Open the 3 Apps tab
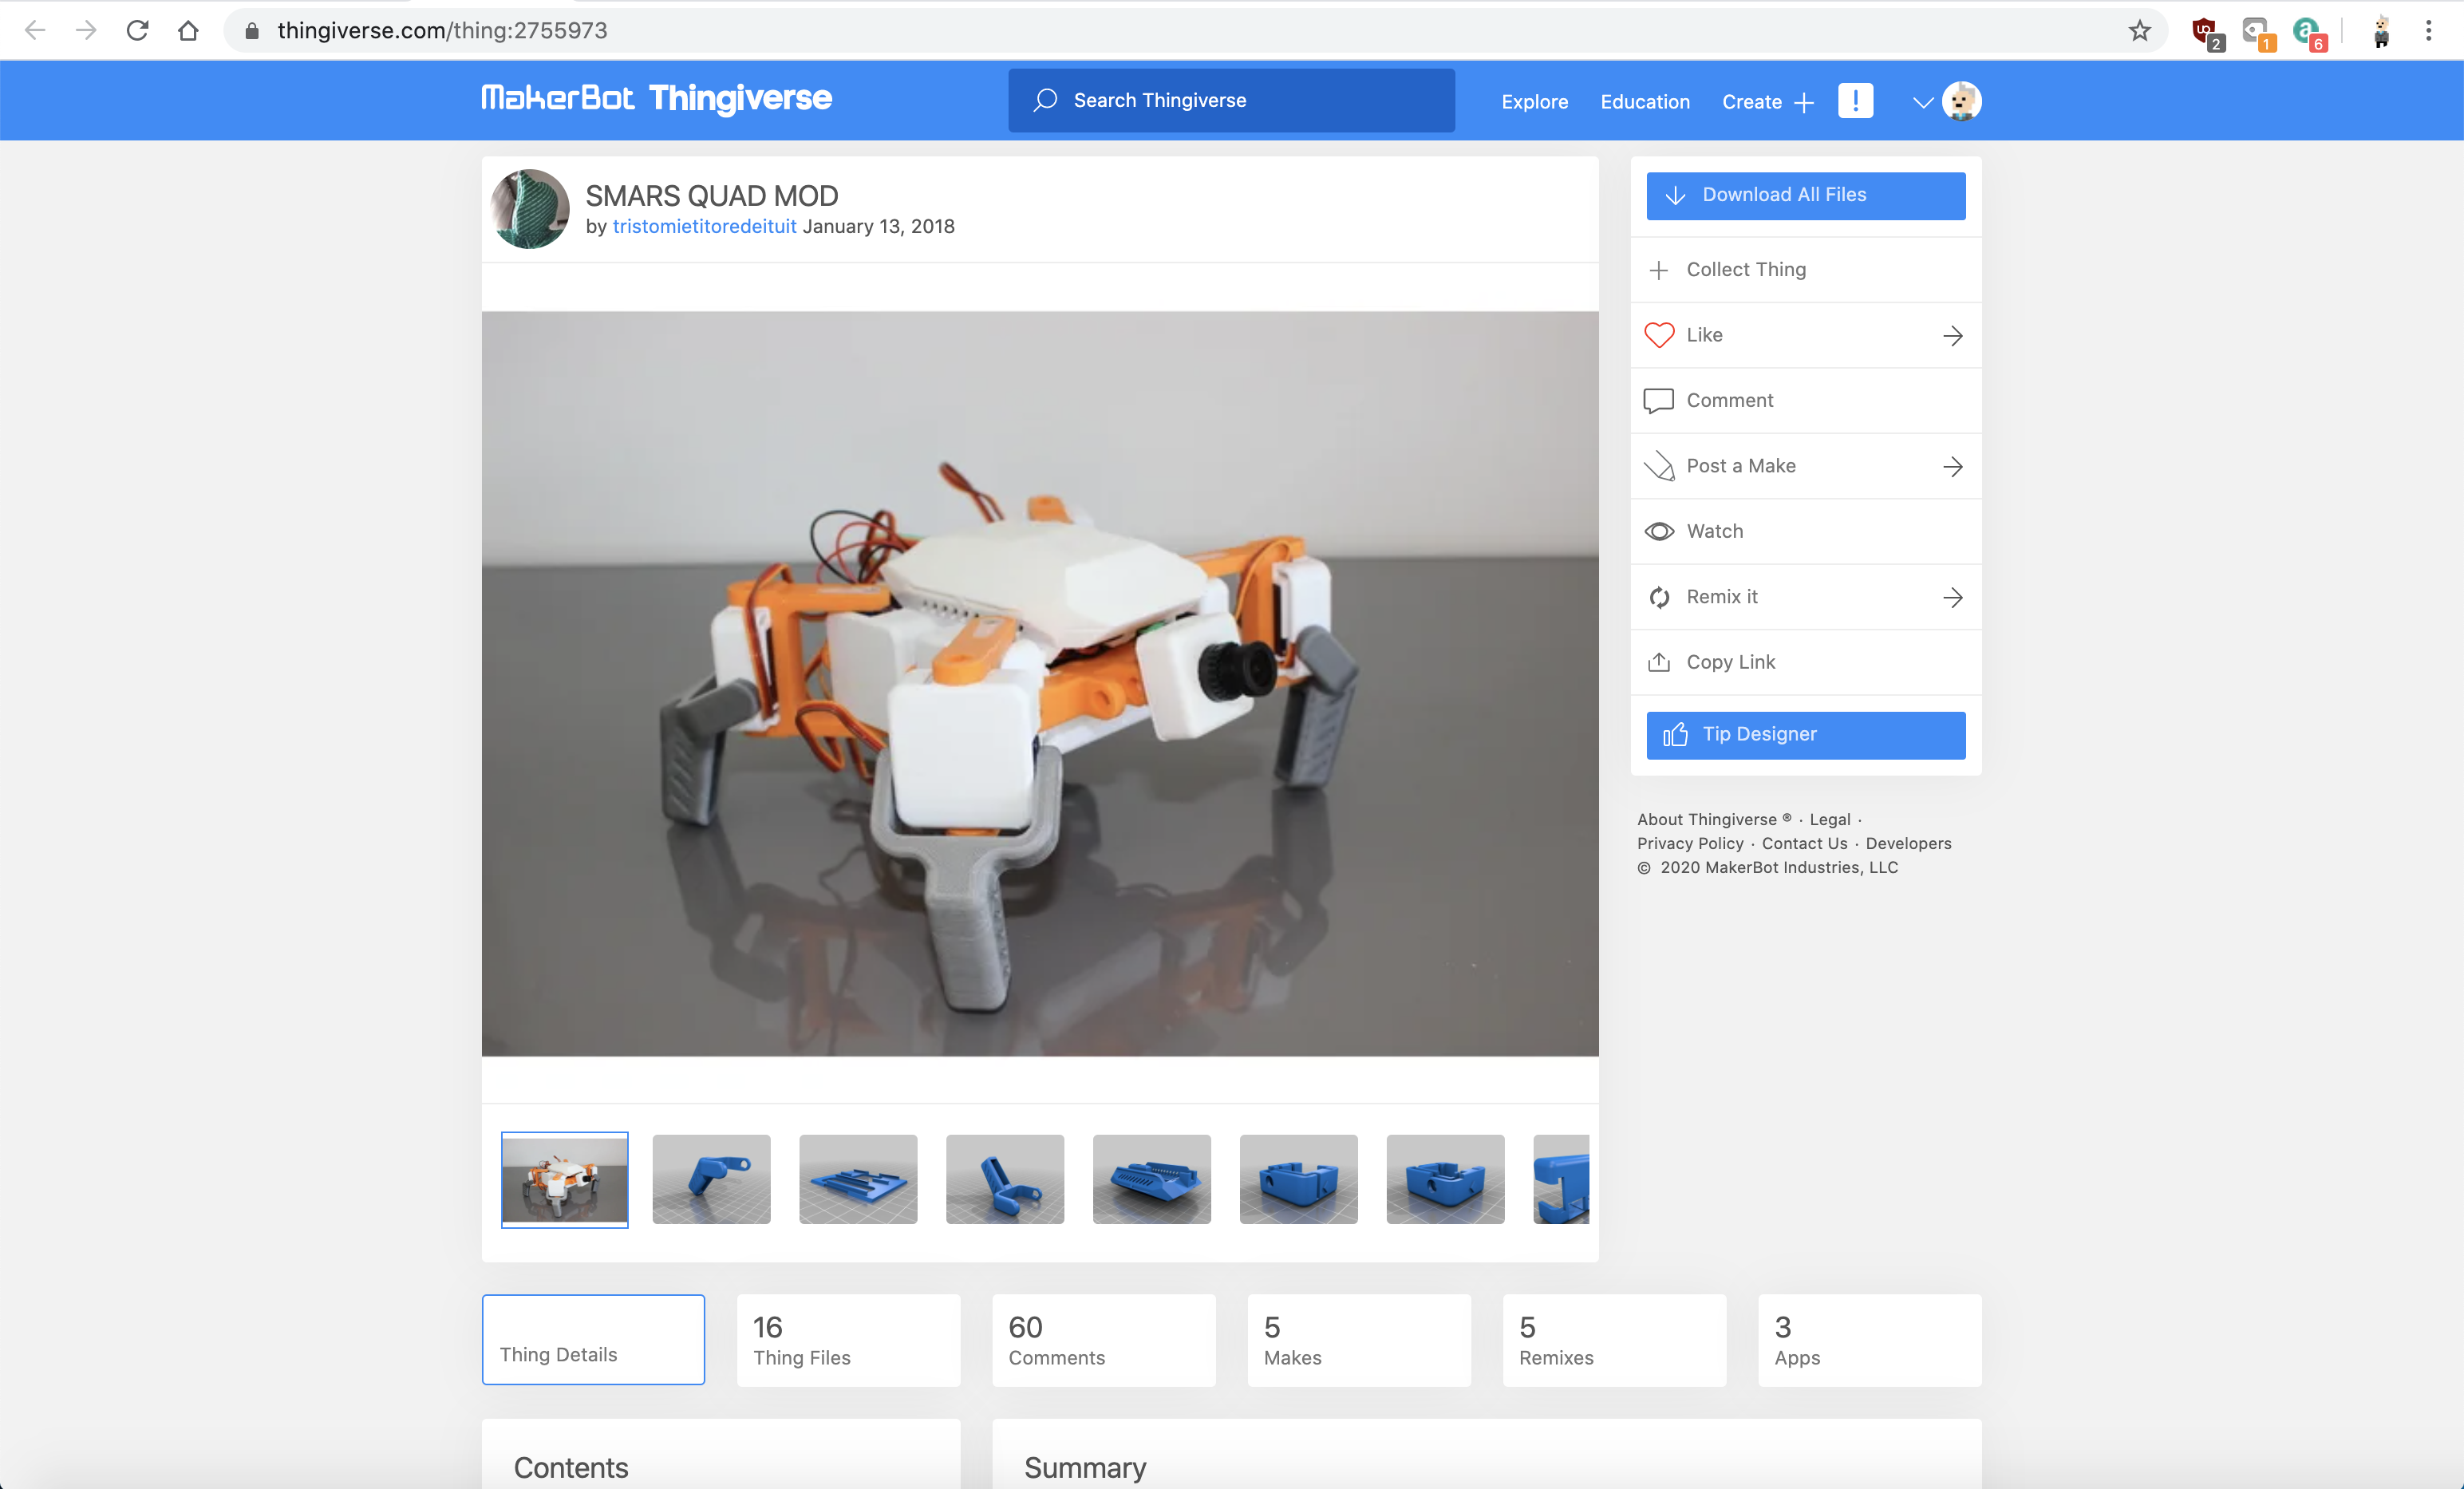Viewport: 2464px width, 1489px height. 1869,1339
